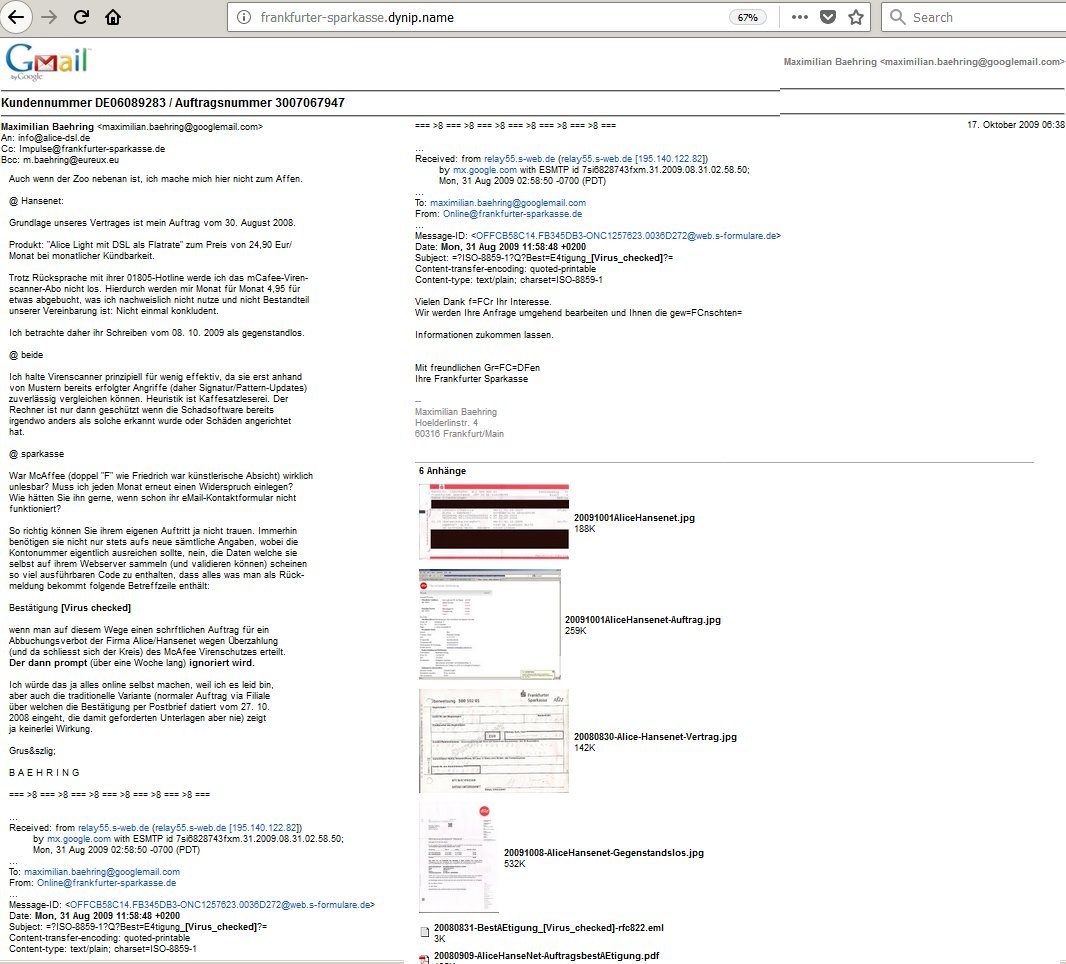Go to the browser home page

[113, 17]
